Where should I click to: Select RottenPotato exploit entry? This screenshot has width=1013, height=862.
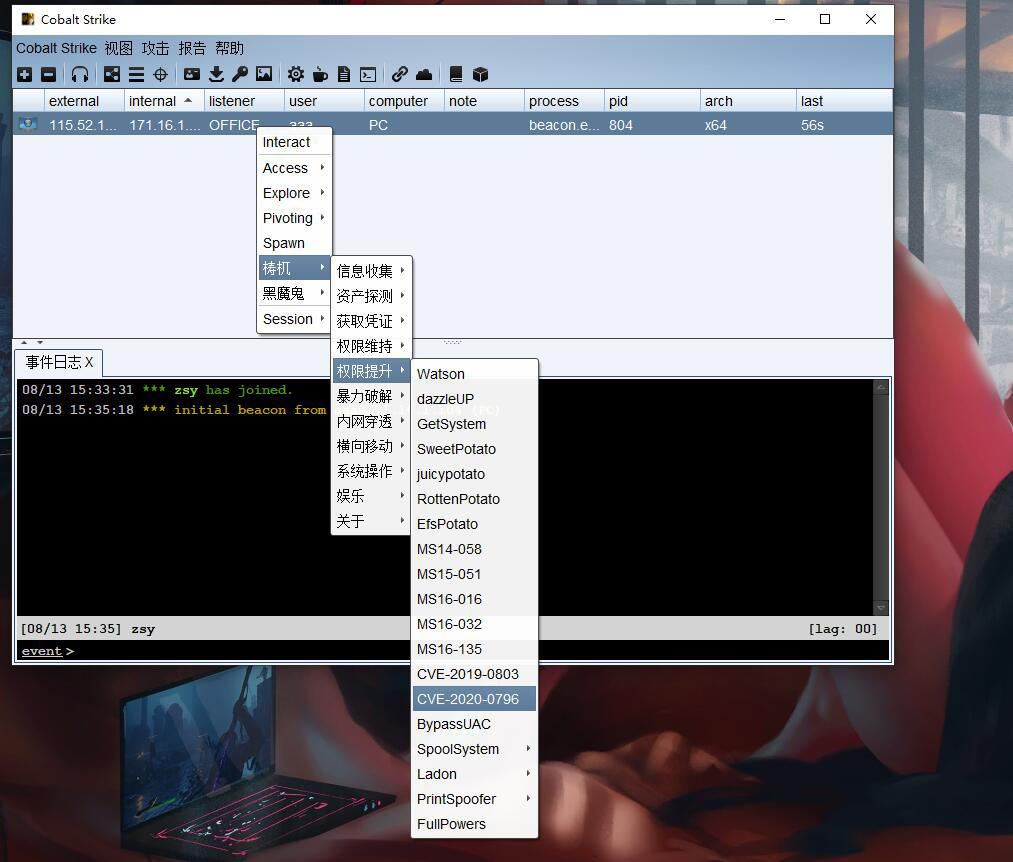[x=474, y=499]
